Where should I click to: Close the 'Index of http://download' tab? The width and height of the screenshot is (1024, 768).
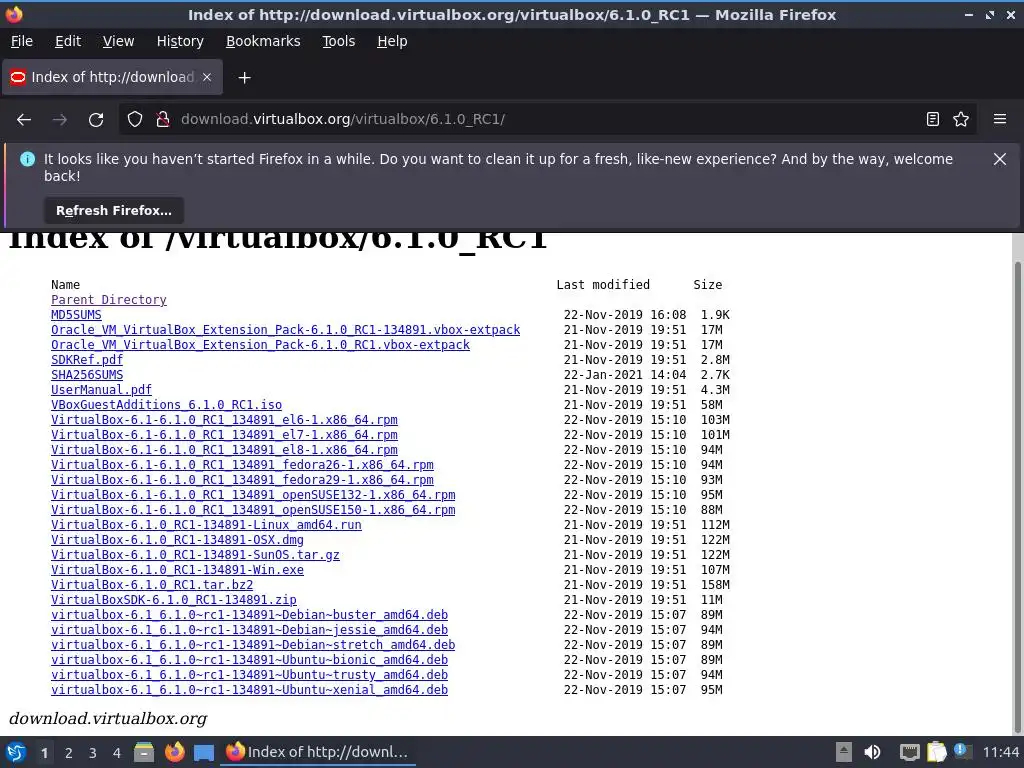[x=207, y=77]
